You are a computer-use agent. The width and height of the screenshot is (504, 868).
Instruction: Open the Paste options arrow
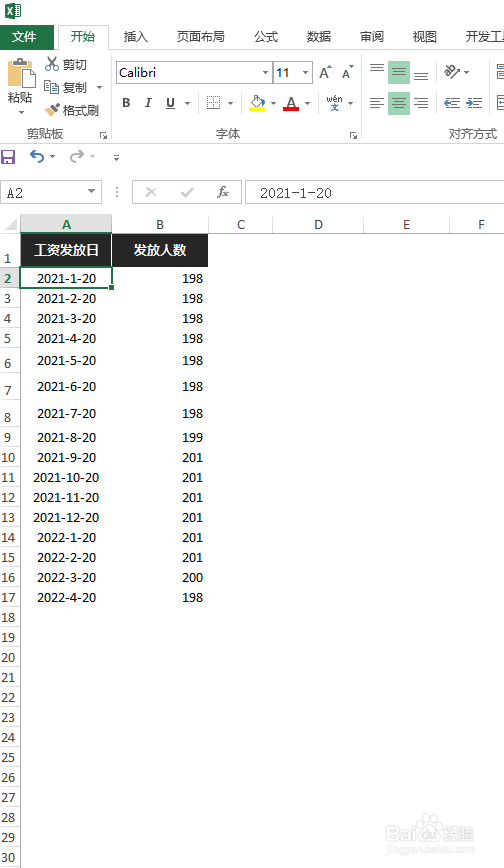click(x=22, y=112)
